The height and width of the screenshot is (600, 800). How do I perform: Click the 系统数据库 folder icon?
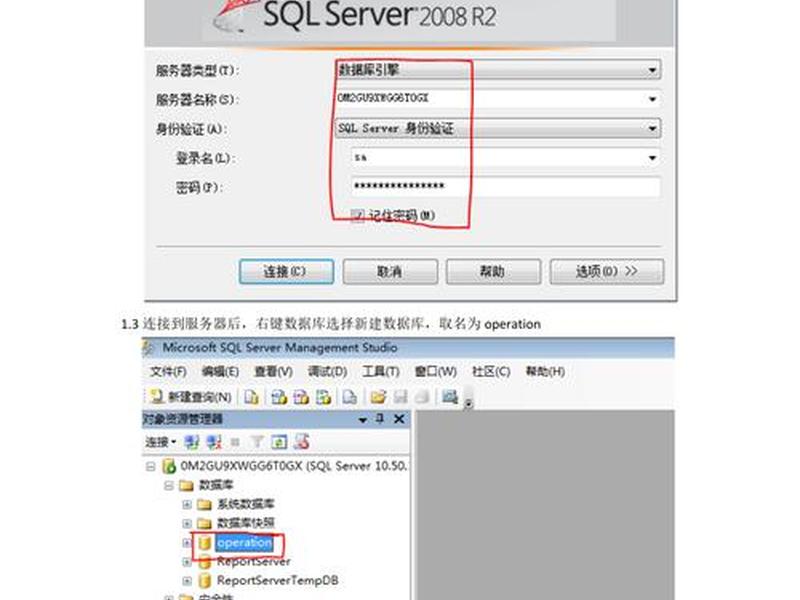pos(205,505)
